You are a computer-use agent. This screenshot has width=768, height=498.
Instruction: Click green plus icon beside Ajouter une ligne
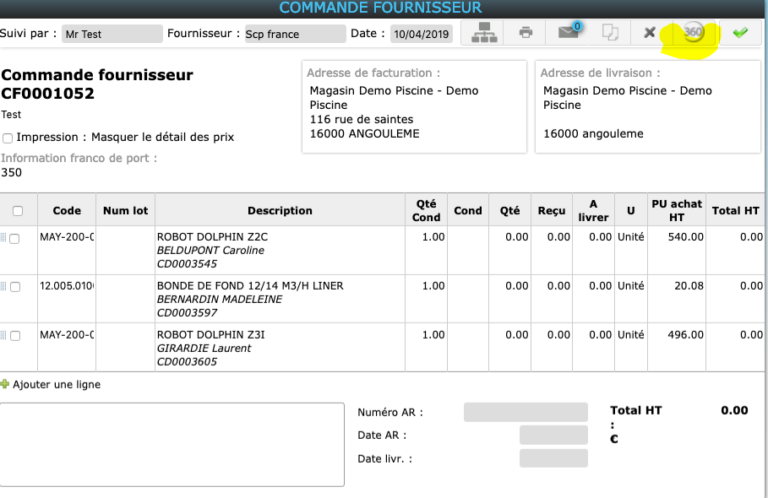point(5,384)
